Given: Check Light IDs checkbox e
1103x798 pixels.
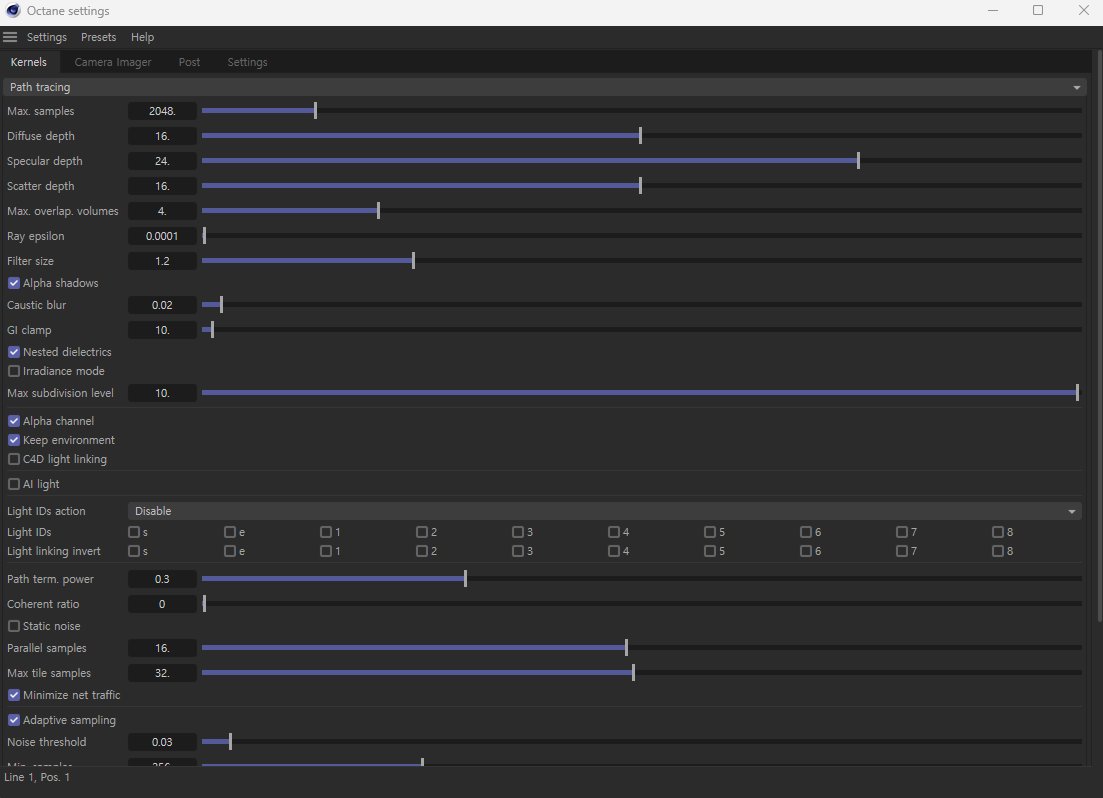Looking at the screenshot, I should coord(230,532).
